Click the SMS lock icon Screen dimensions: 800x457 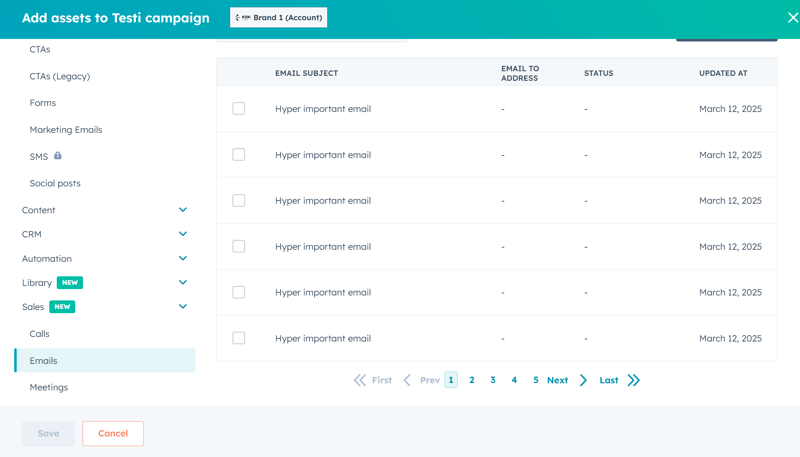(x=58, y=156)
